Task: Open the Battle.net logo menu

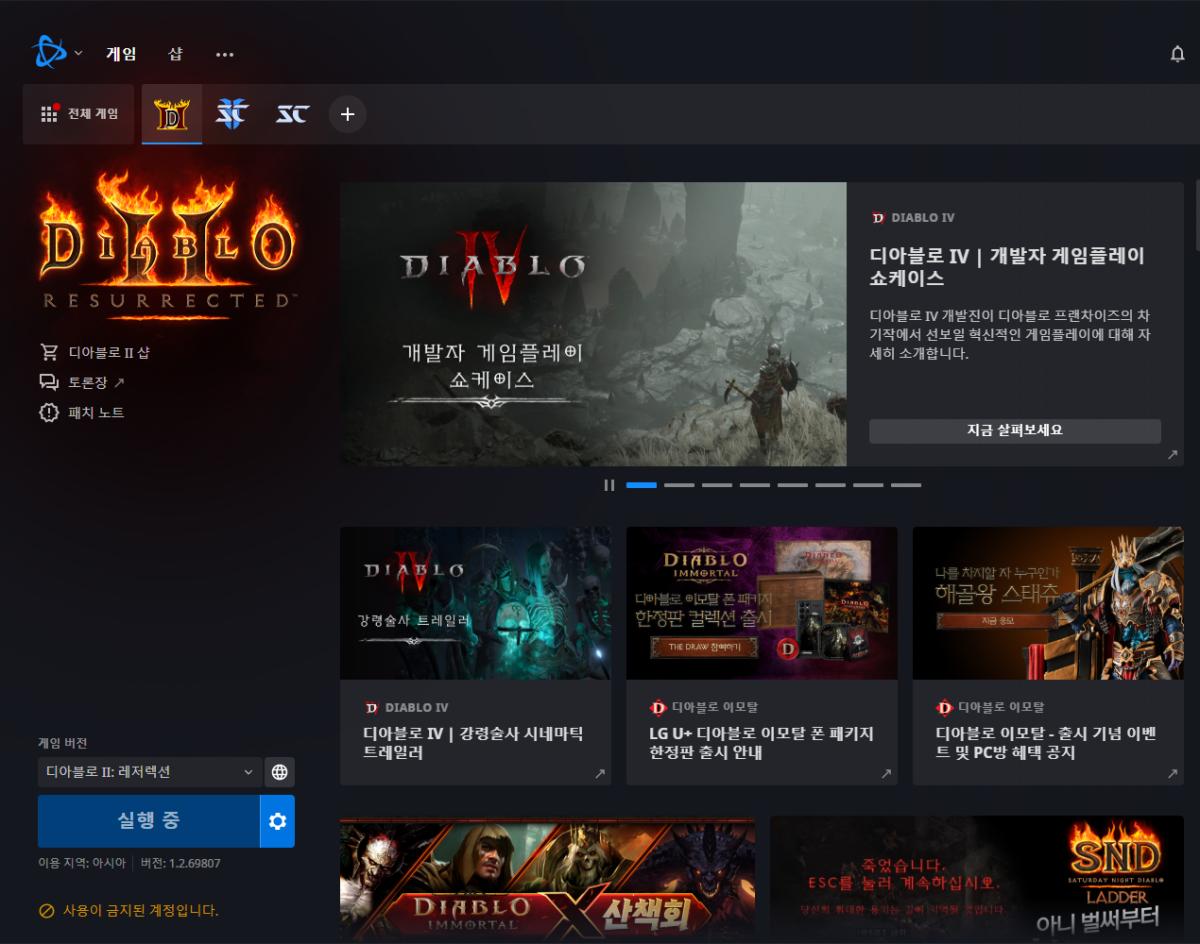Action: coord(50,53)
